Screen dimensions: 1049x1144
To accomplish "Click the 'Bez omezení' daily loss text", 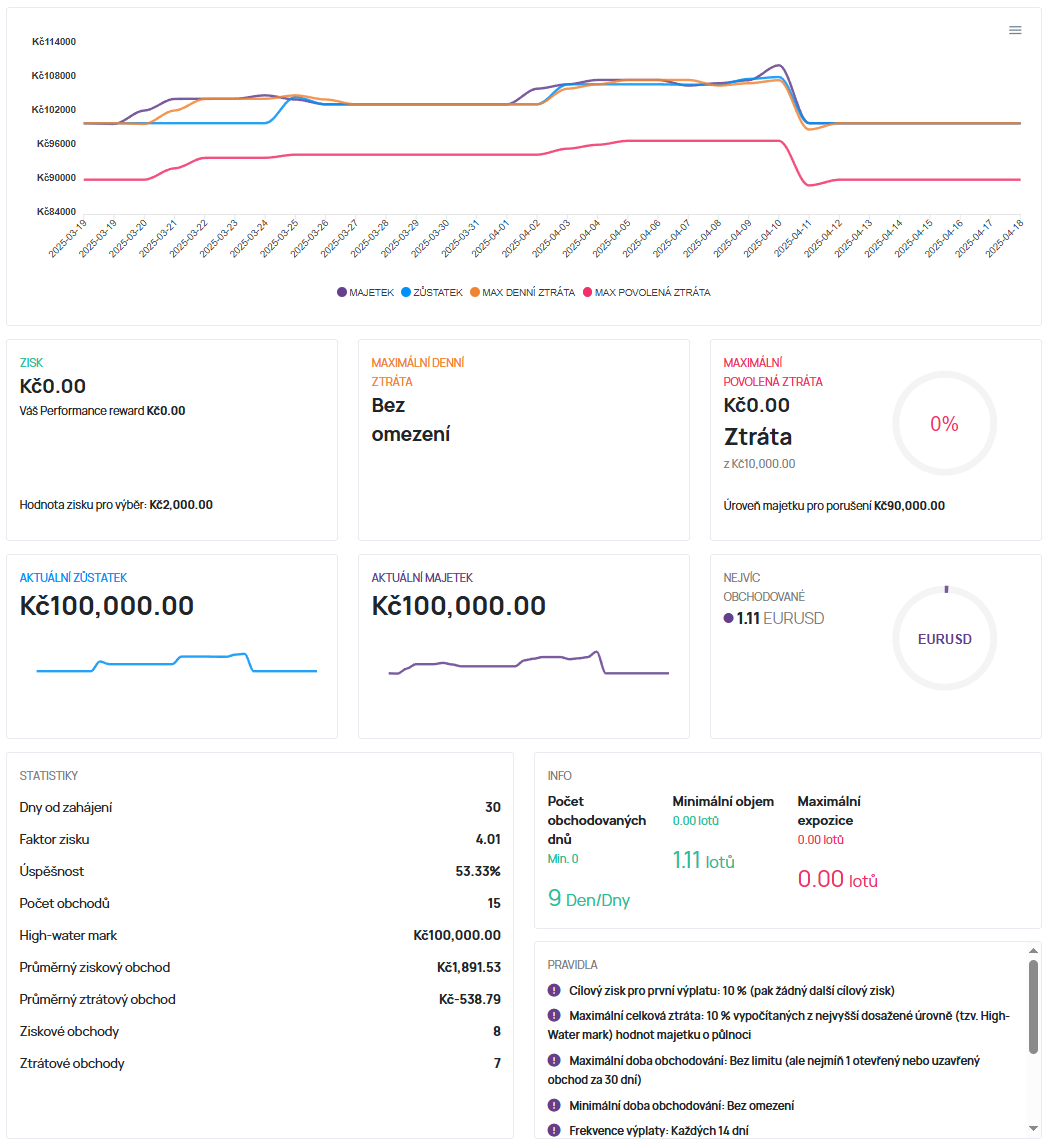I will click(x=411, y=420).
